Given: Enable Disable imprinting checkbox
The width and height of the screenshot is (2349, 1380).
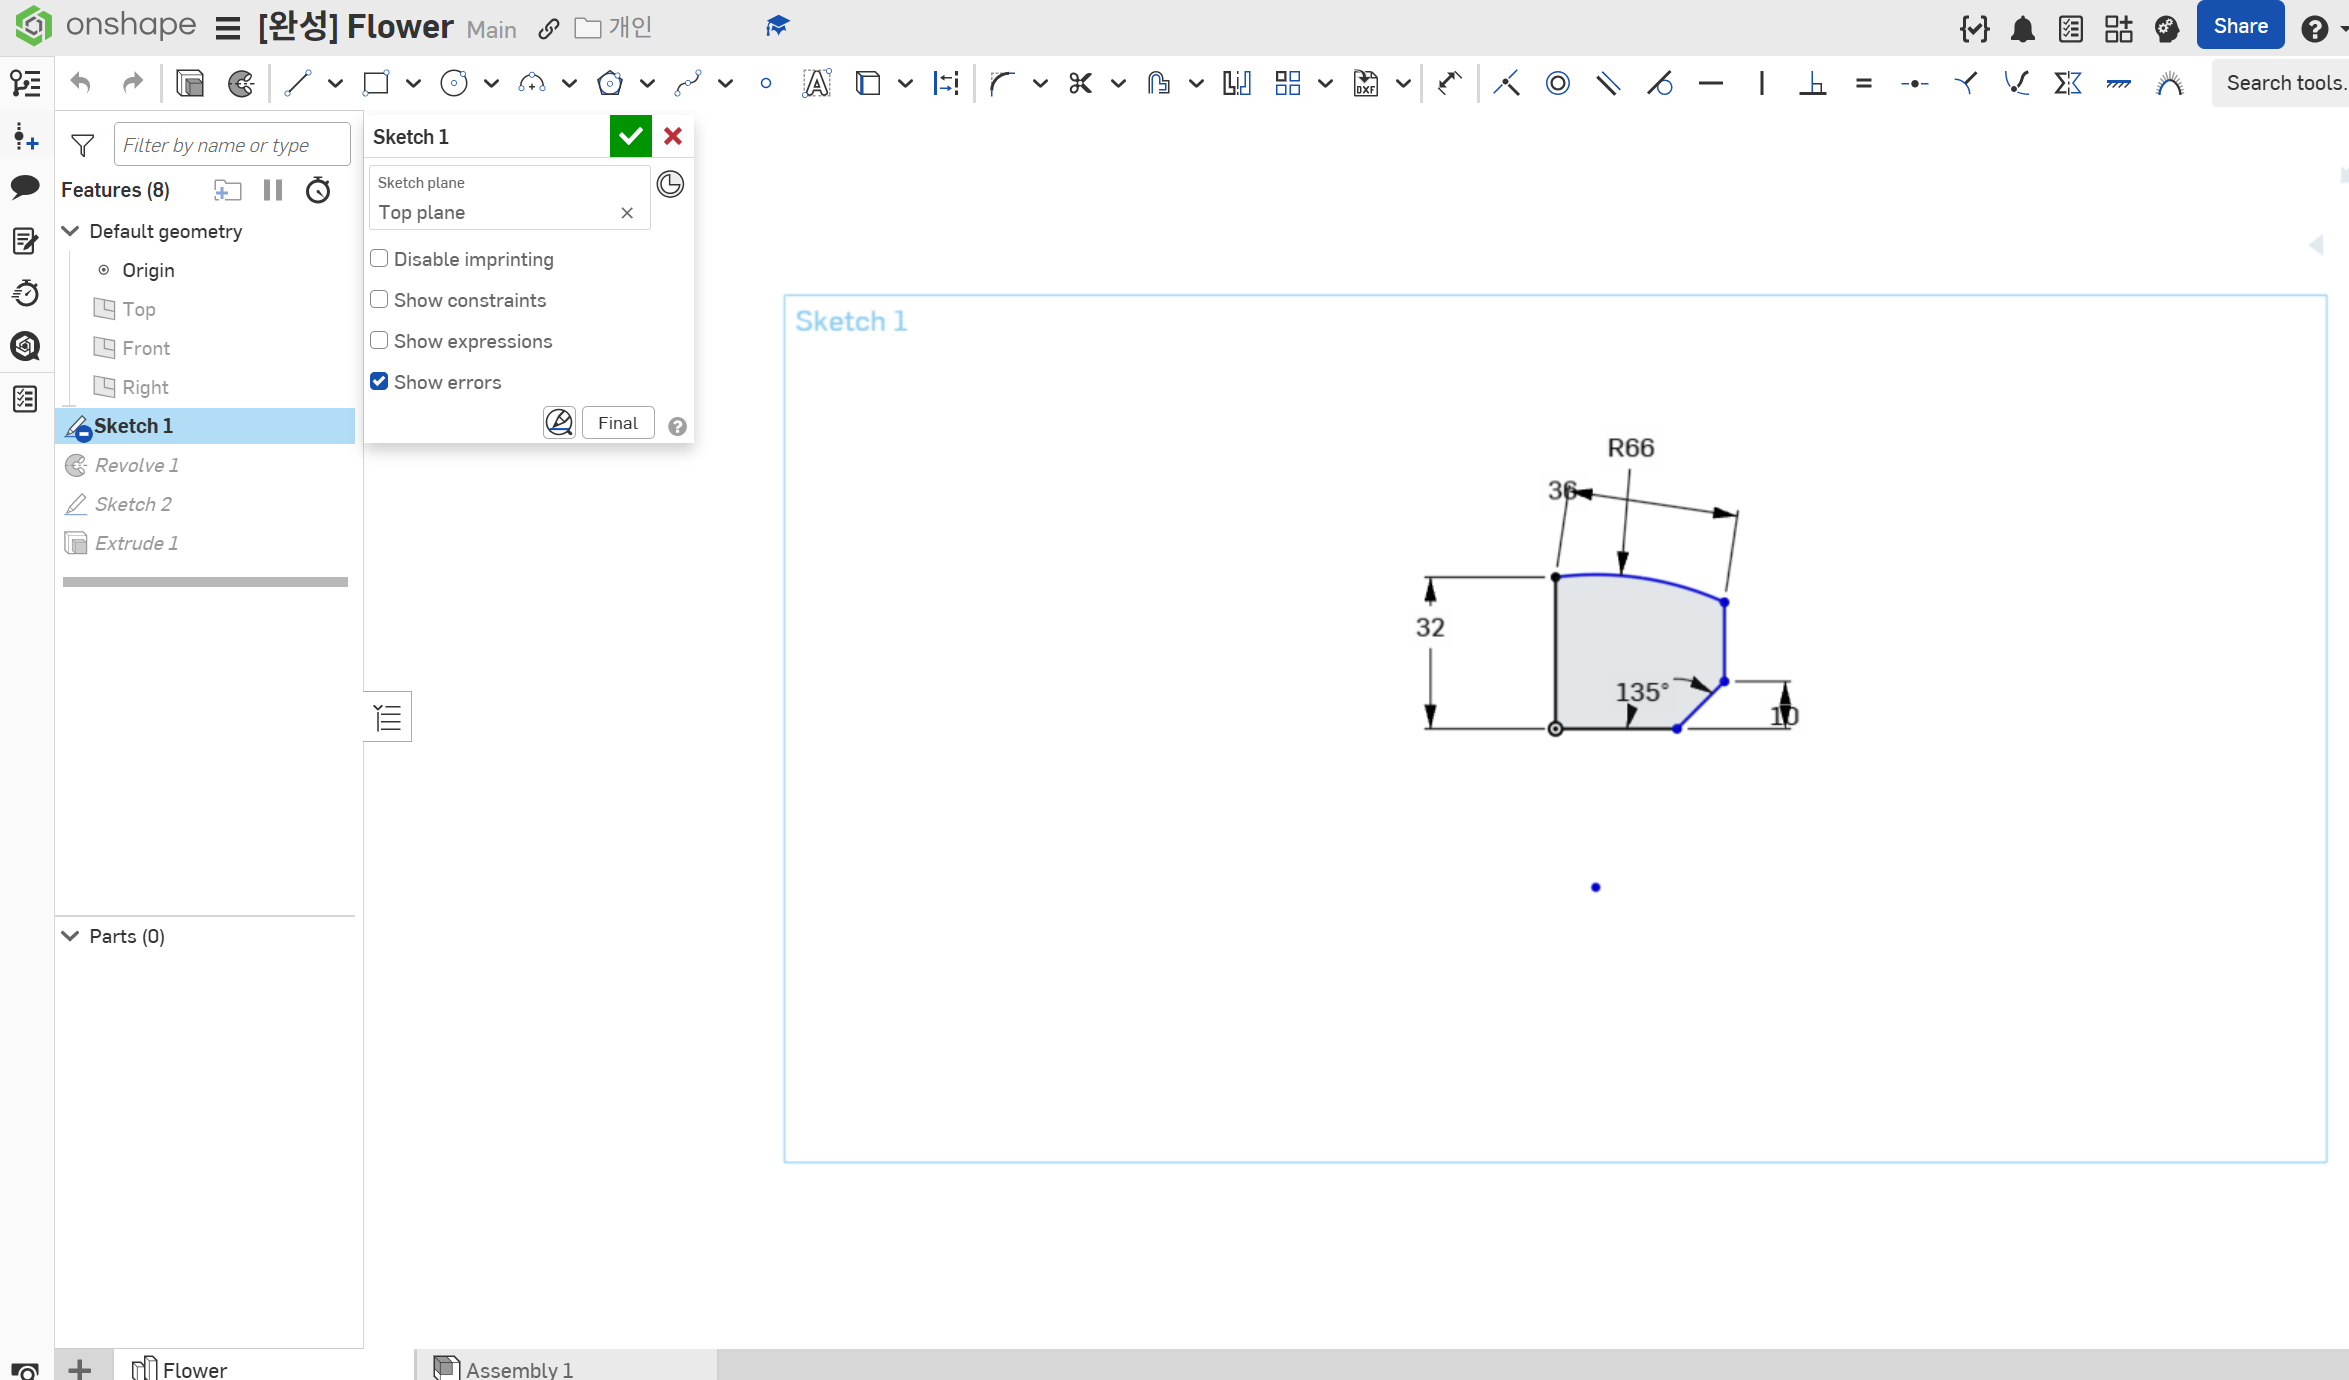Looking at the screenshot, I should pyautogui.click(x=379, y=259).
